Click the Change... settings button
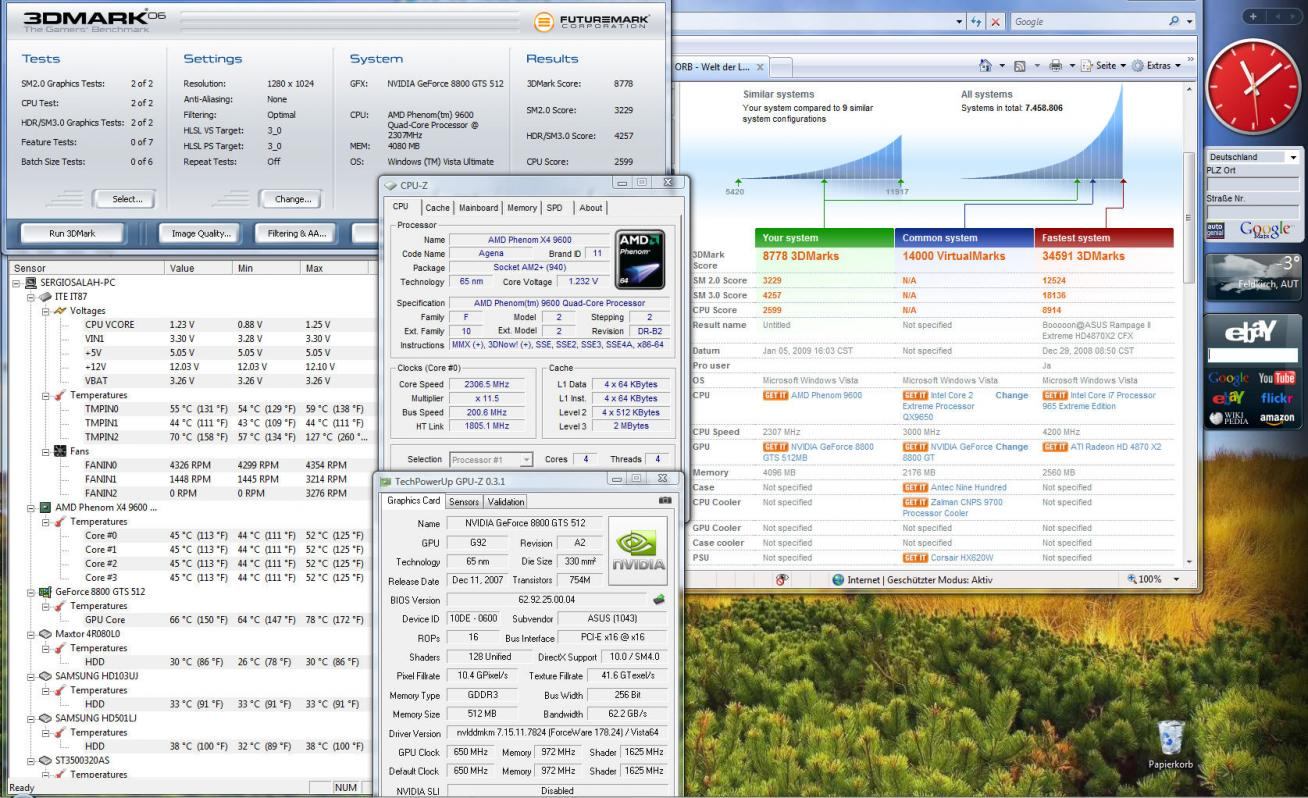The width and height of the screenshot is (1308, 798). 292,199
